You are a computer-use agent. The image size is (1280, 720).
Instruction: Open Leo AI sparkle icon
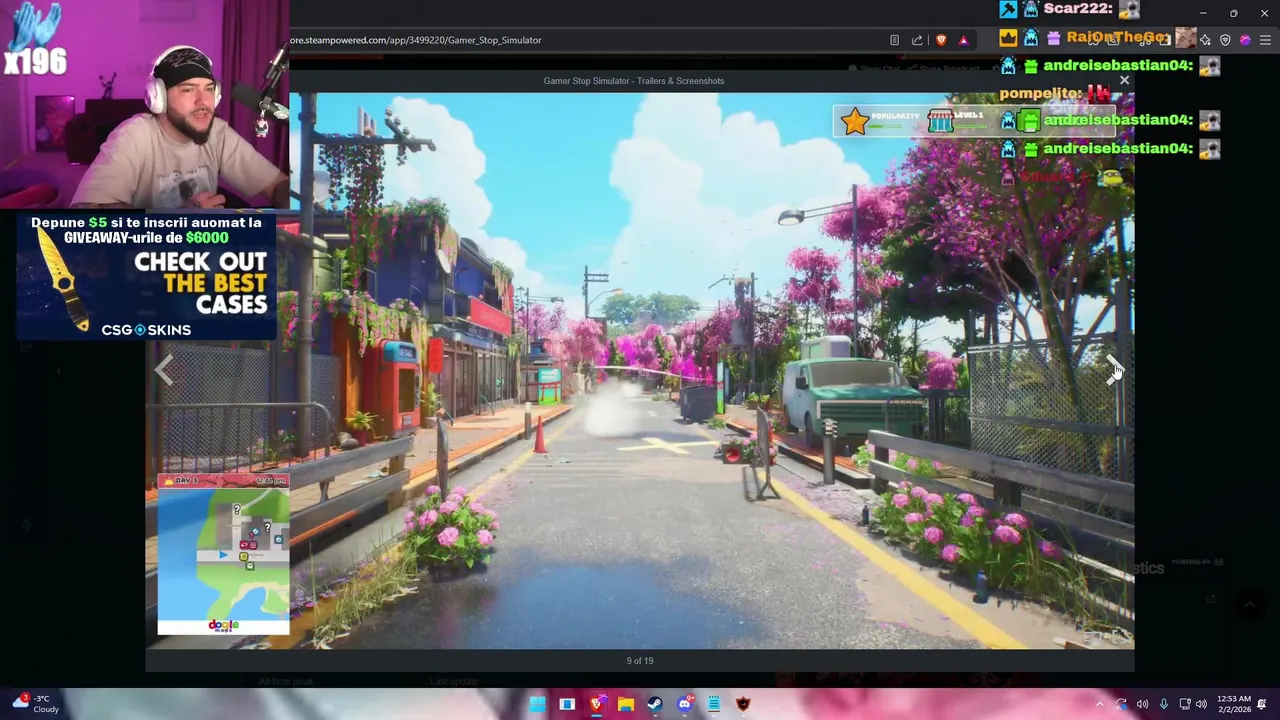1205,40
